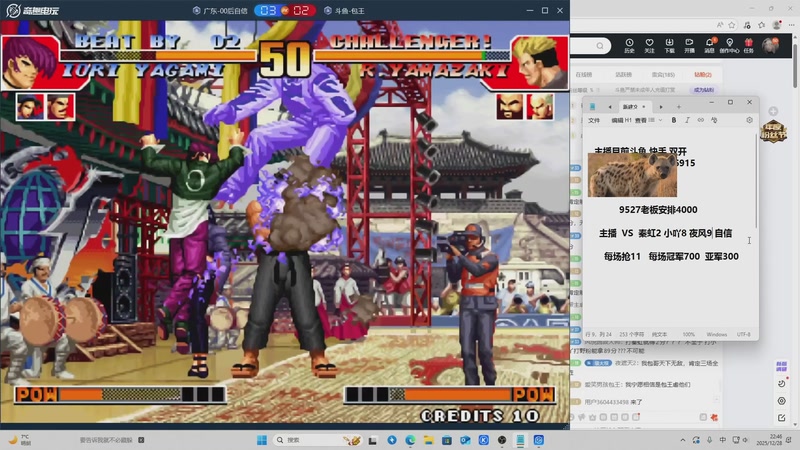Click the red envelope icon in chat toolbar
Screen dimensions: 800x450
coord(714,417)
